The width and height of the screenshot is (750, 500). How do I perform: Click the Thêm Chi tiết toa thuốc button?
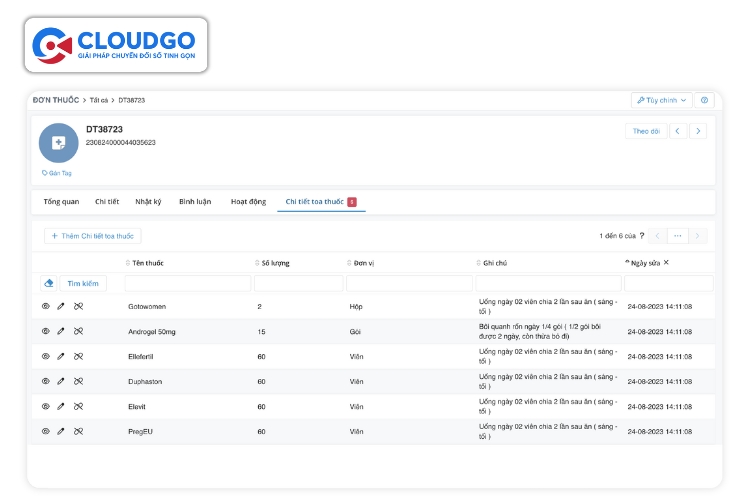click(x=92, y=236)
